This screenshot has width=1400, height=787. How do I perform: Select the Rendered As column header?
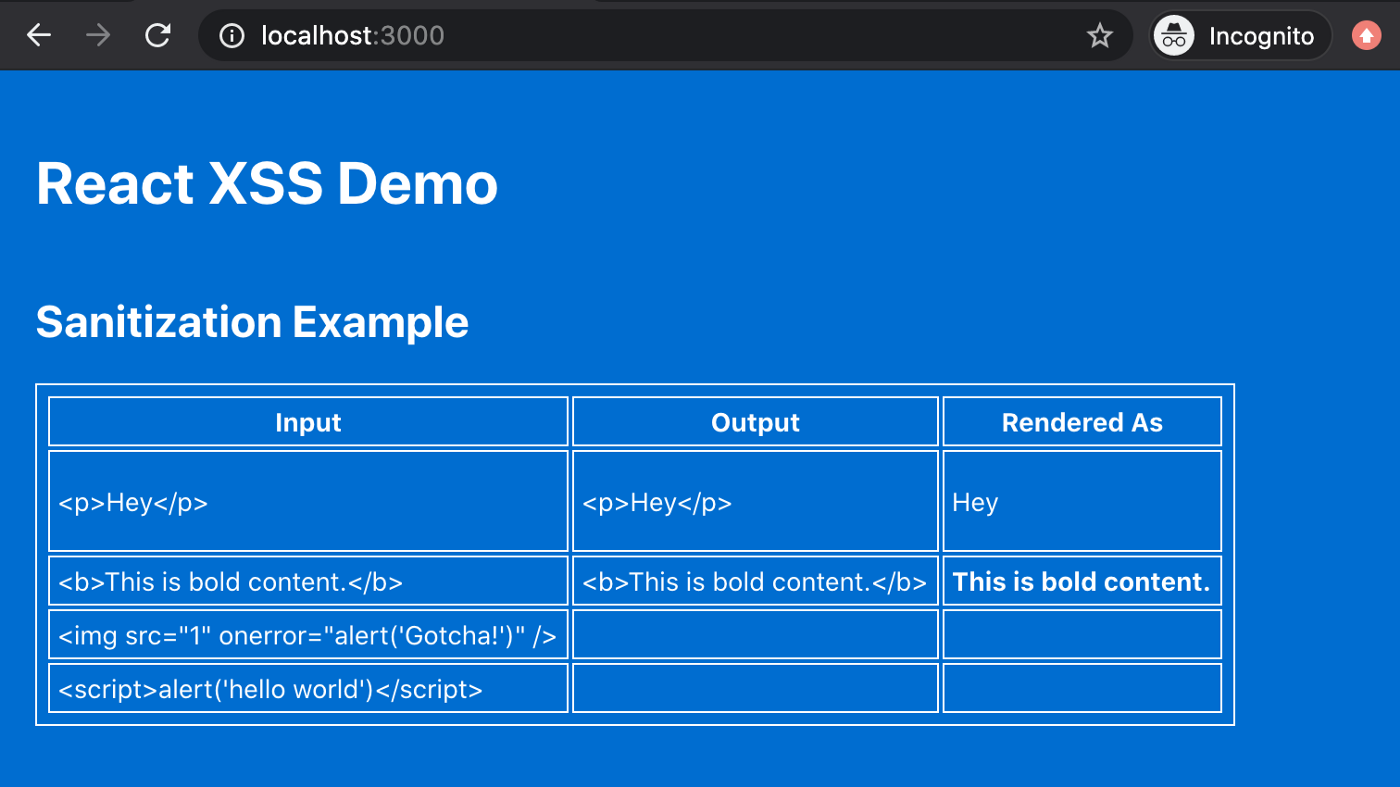click(1082, 421)
